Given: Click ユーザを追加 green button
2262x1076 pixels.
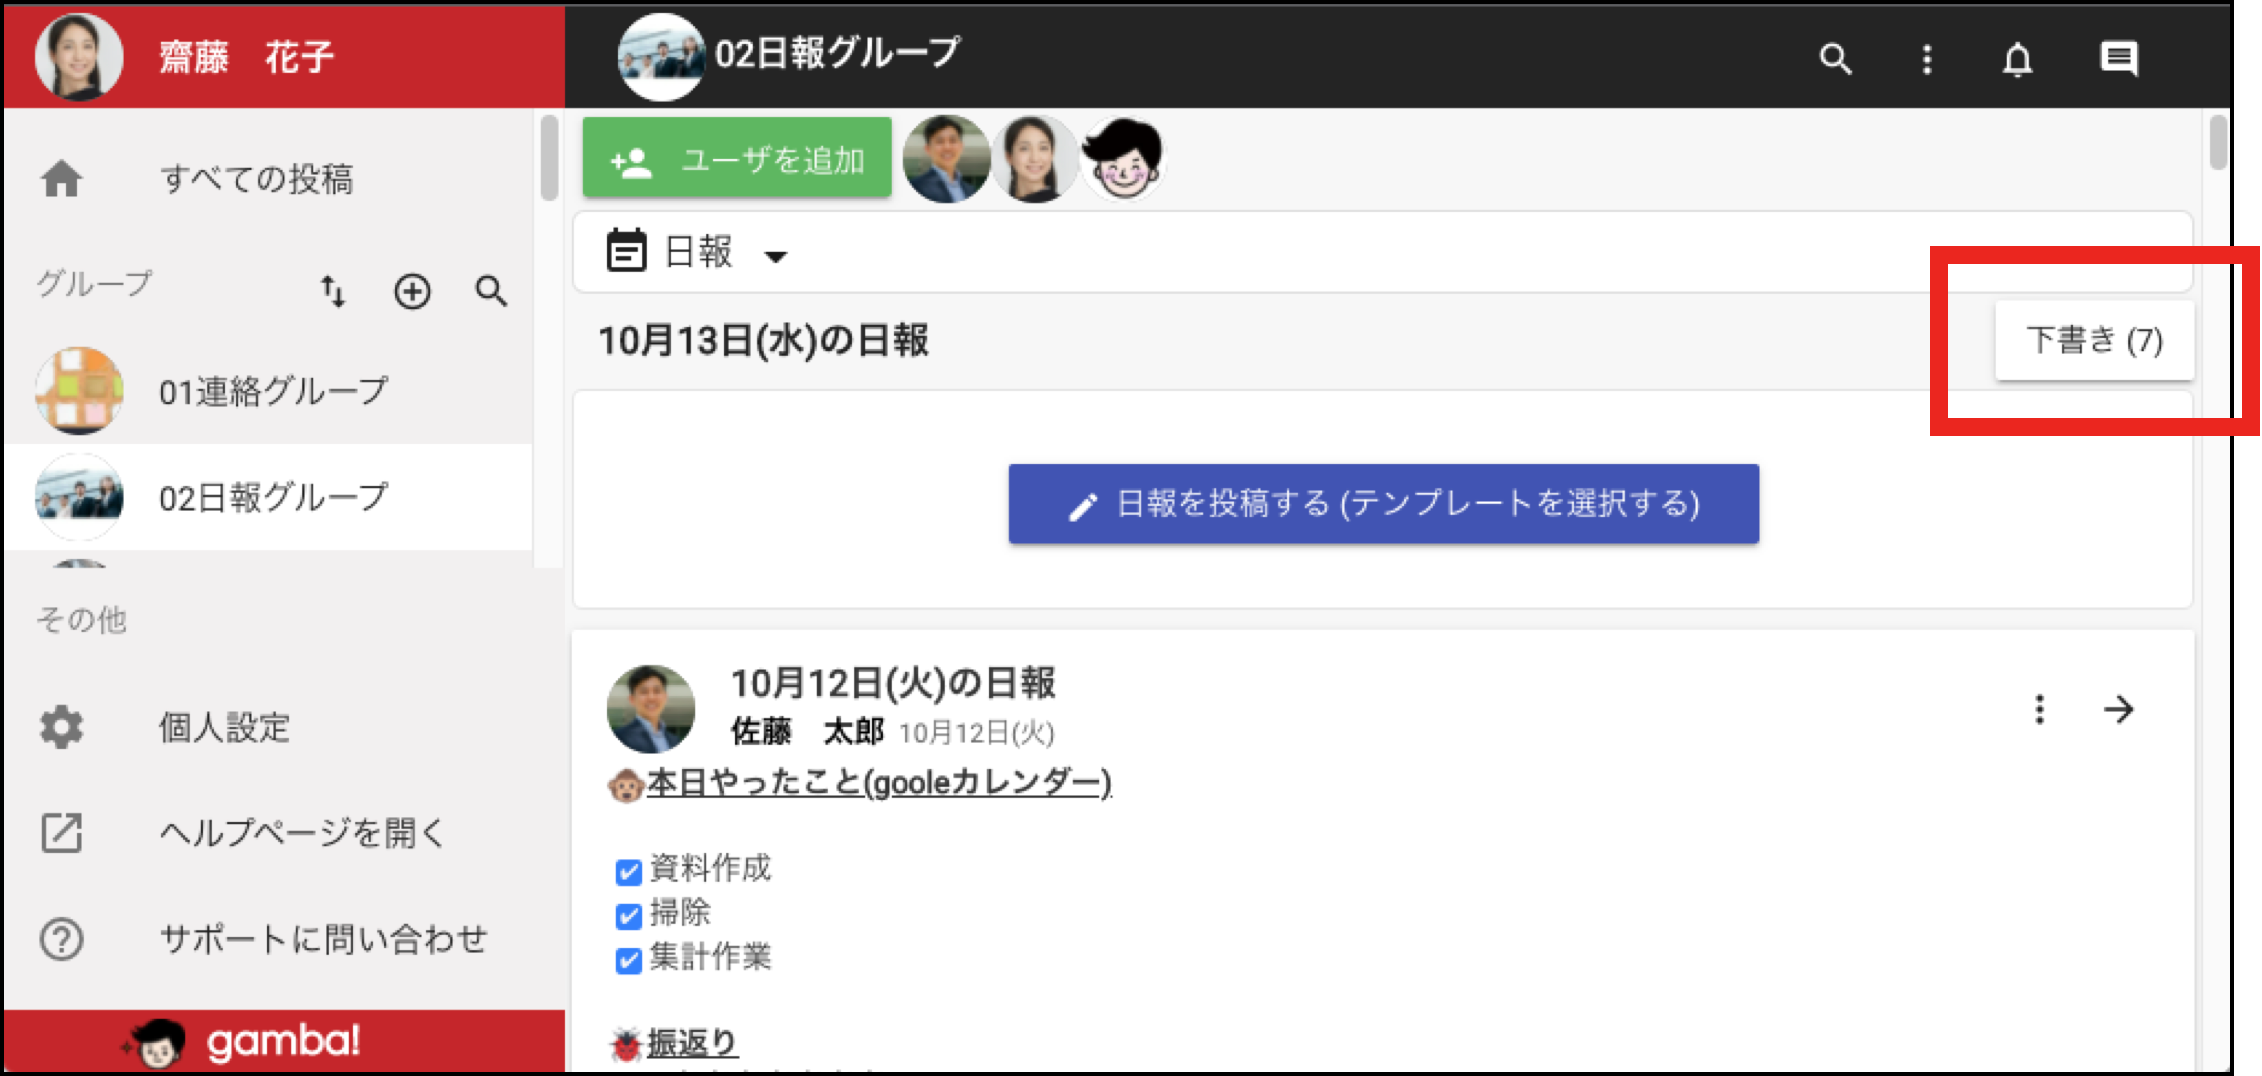Looking at the screenshot, I should tap(737, 159).
